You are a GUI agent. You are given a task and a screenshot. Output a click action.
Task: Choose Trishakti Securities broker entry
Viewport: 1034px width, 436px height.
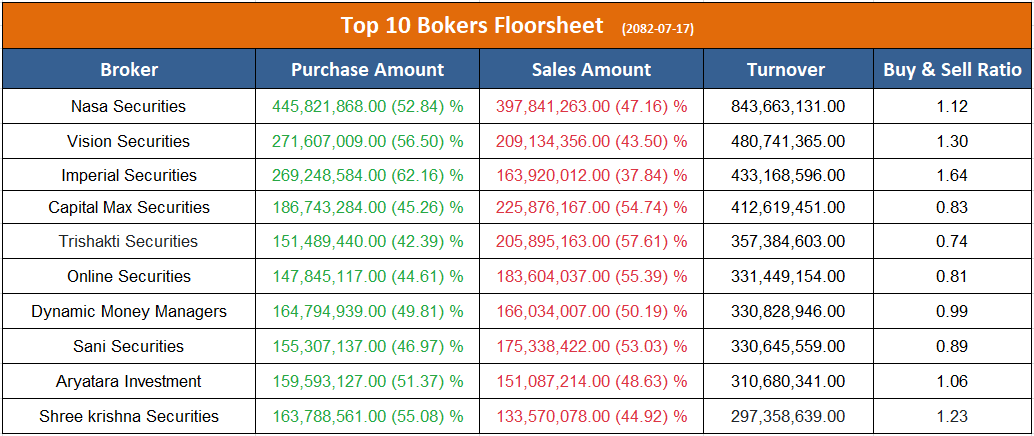coord(129,241)
